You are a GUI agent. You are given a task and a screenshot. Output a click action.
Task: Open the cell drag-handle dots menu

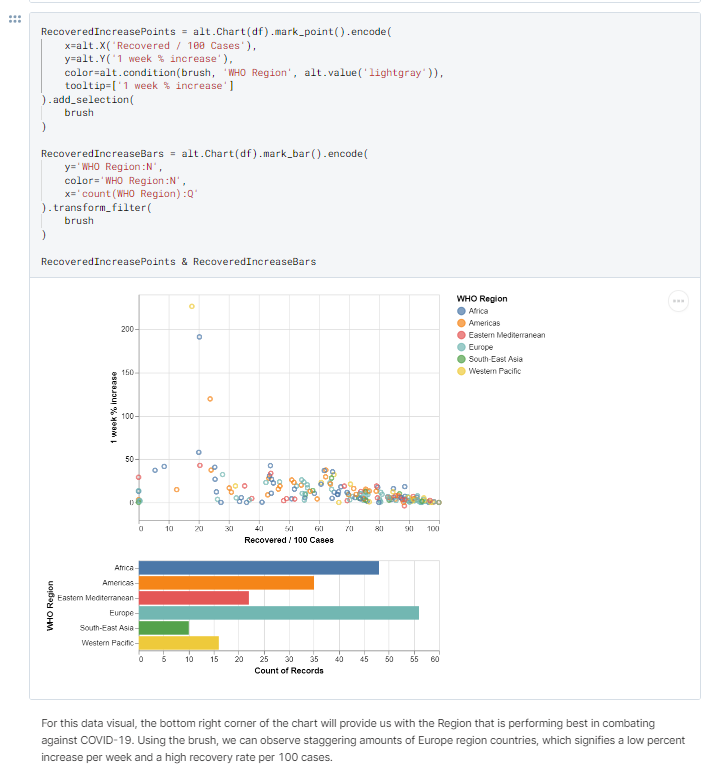tap(15, 19)
